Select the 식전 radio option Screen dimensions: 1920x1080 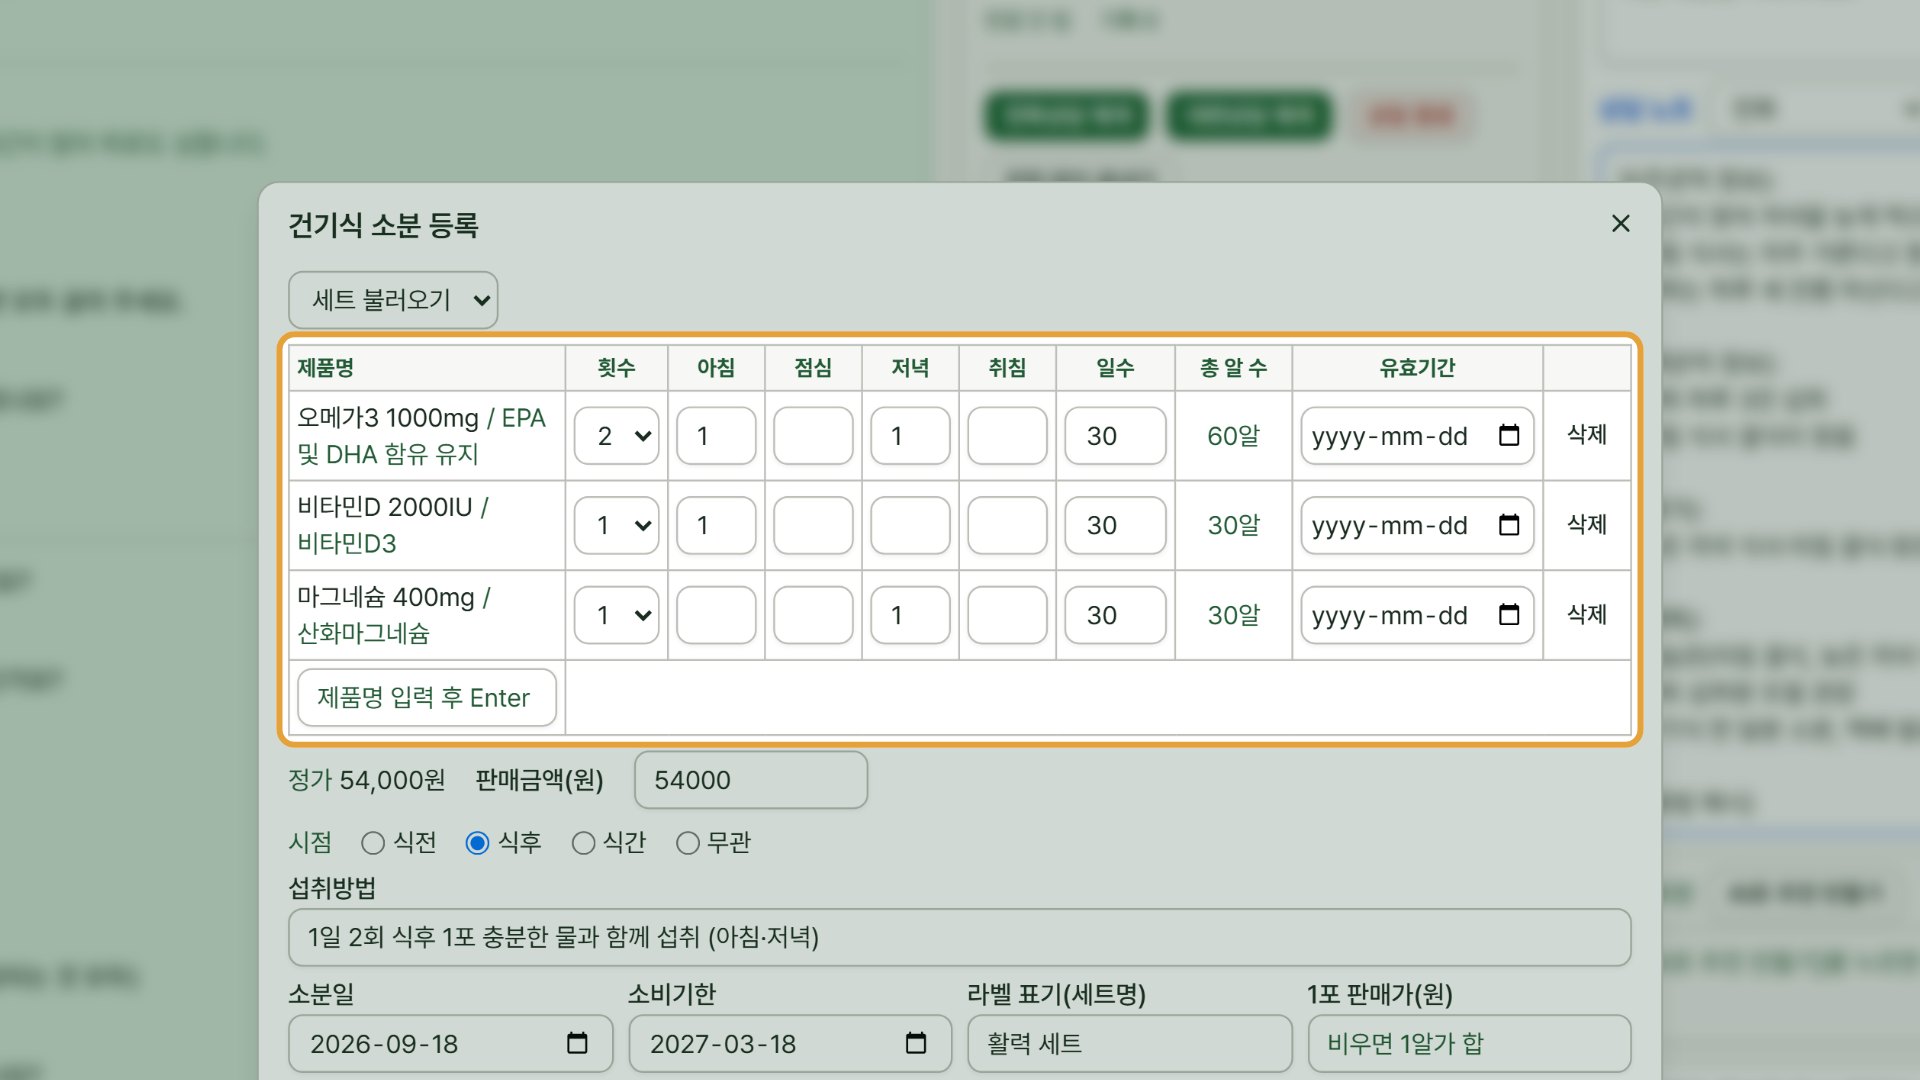[373, 843]
